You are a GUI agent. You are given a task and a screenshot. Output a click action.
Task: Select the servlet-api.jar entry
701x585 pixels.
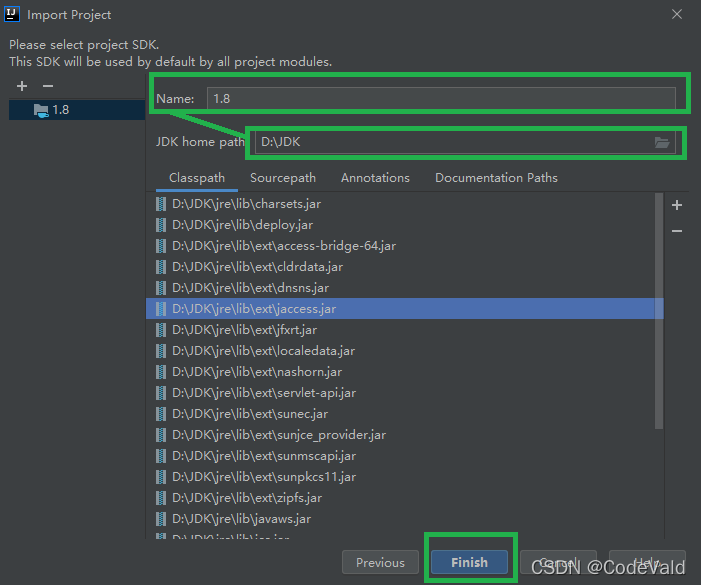(404, 393)
